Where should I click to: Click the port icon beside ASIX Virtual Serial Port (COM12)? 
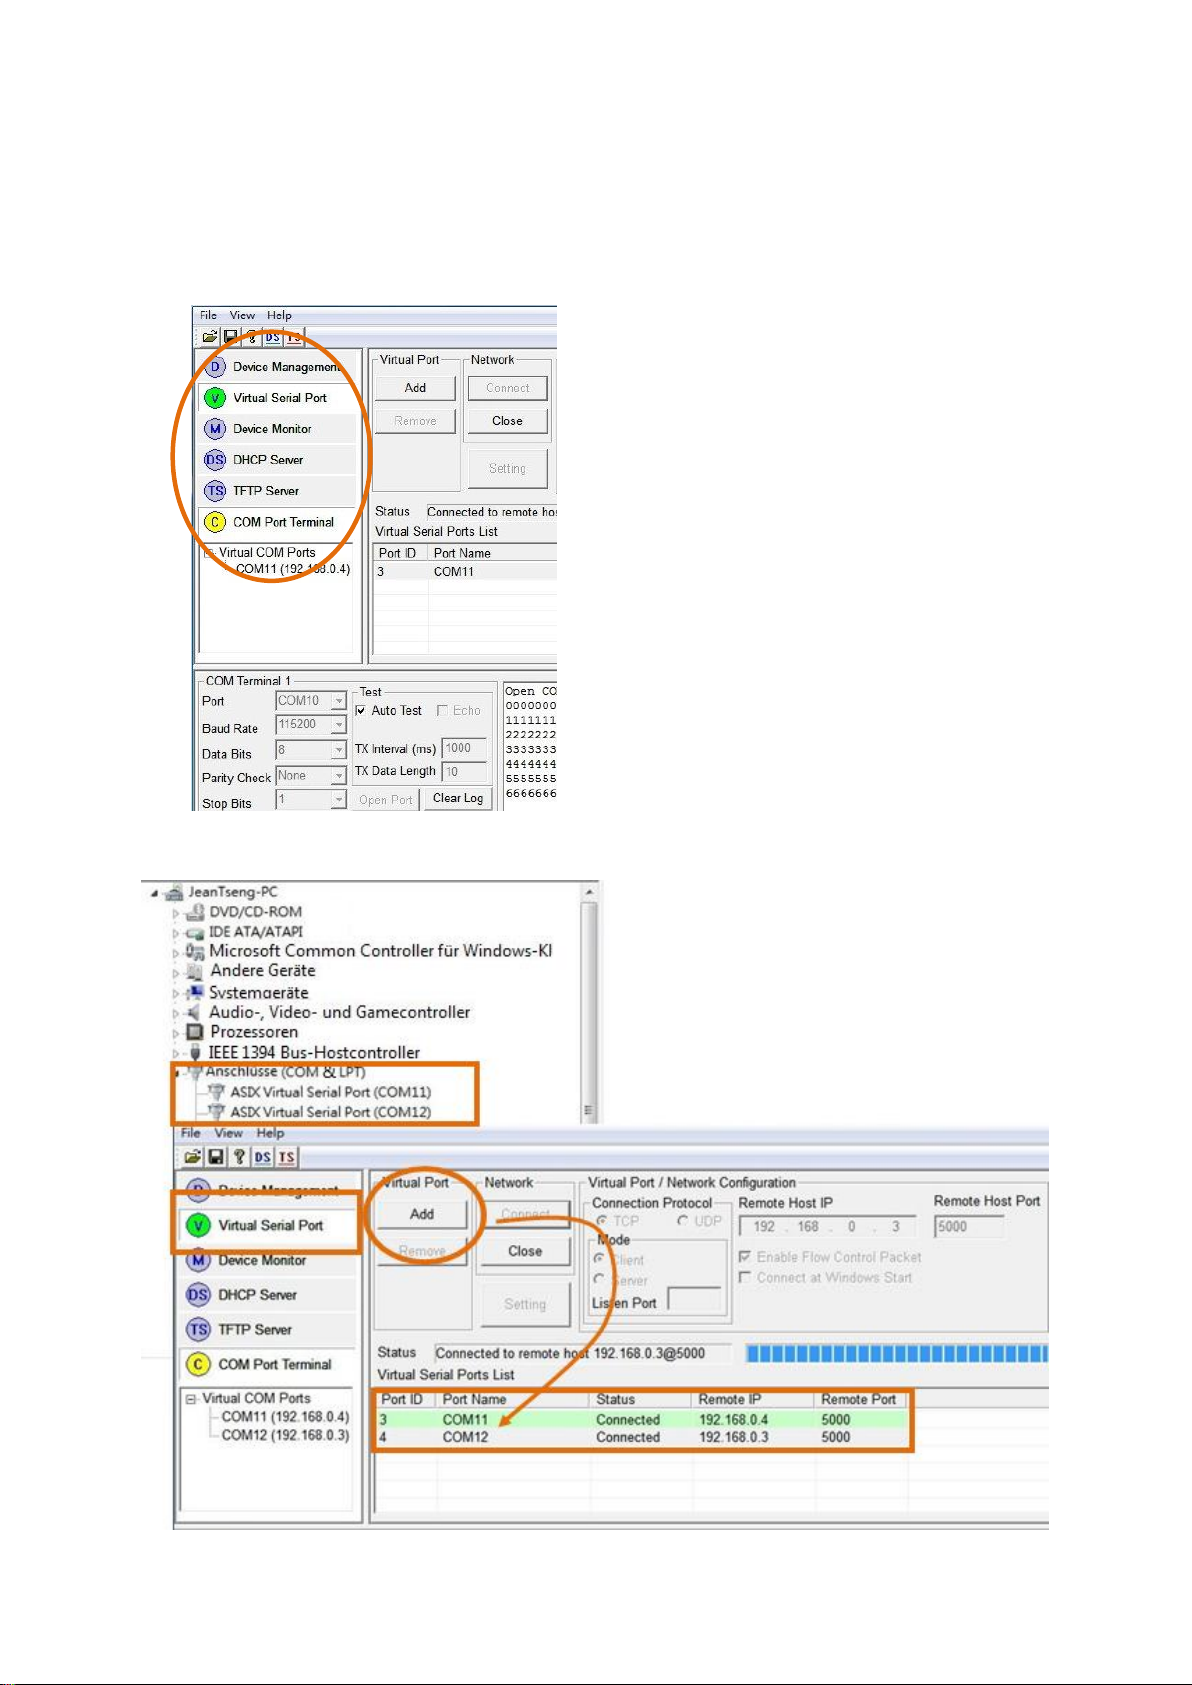coord(216,1112)
